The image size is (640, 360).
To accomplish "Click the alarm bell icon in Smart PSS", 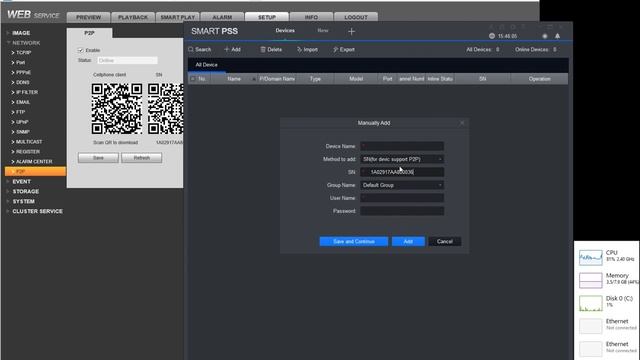I will [x=557, y=36].
